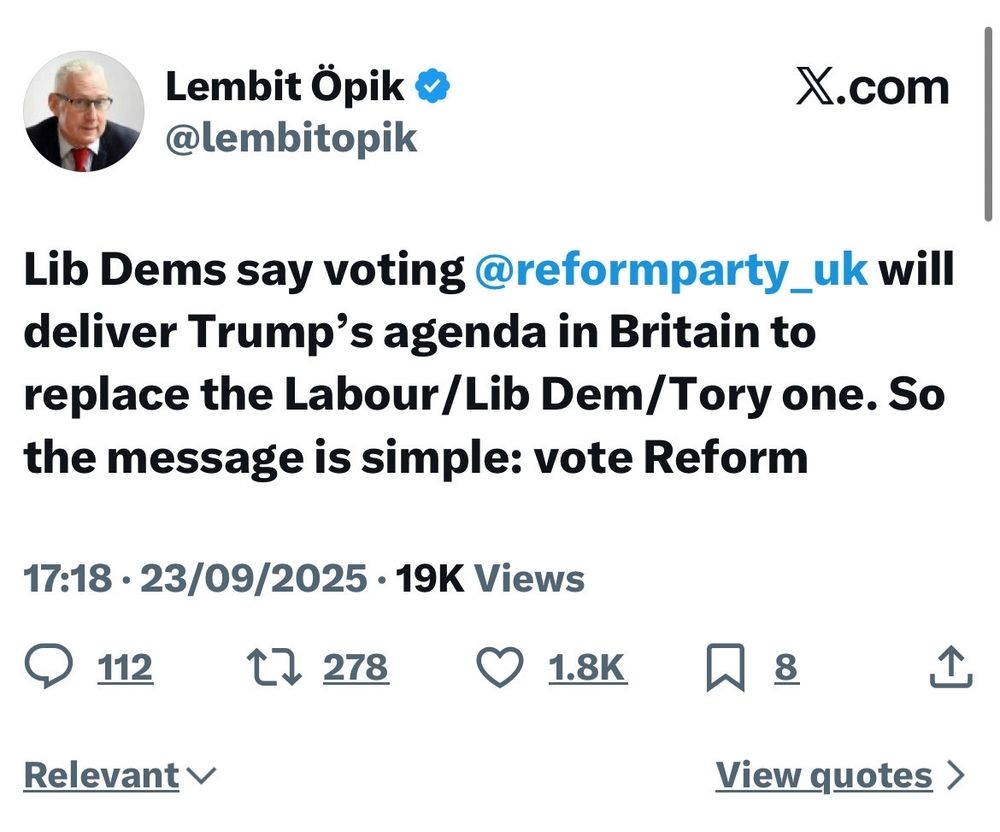Screen dimensions: 1000x832
Task: Click the arrow beside View quotes
Action: tap(956, 775)
